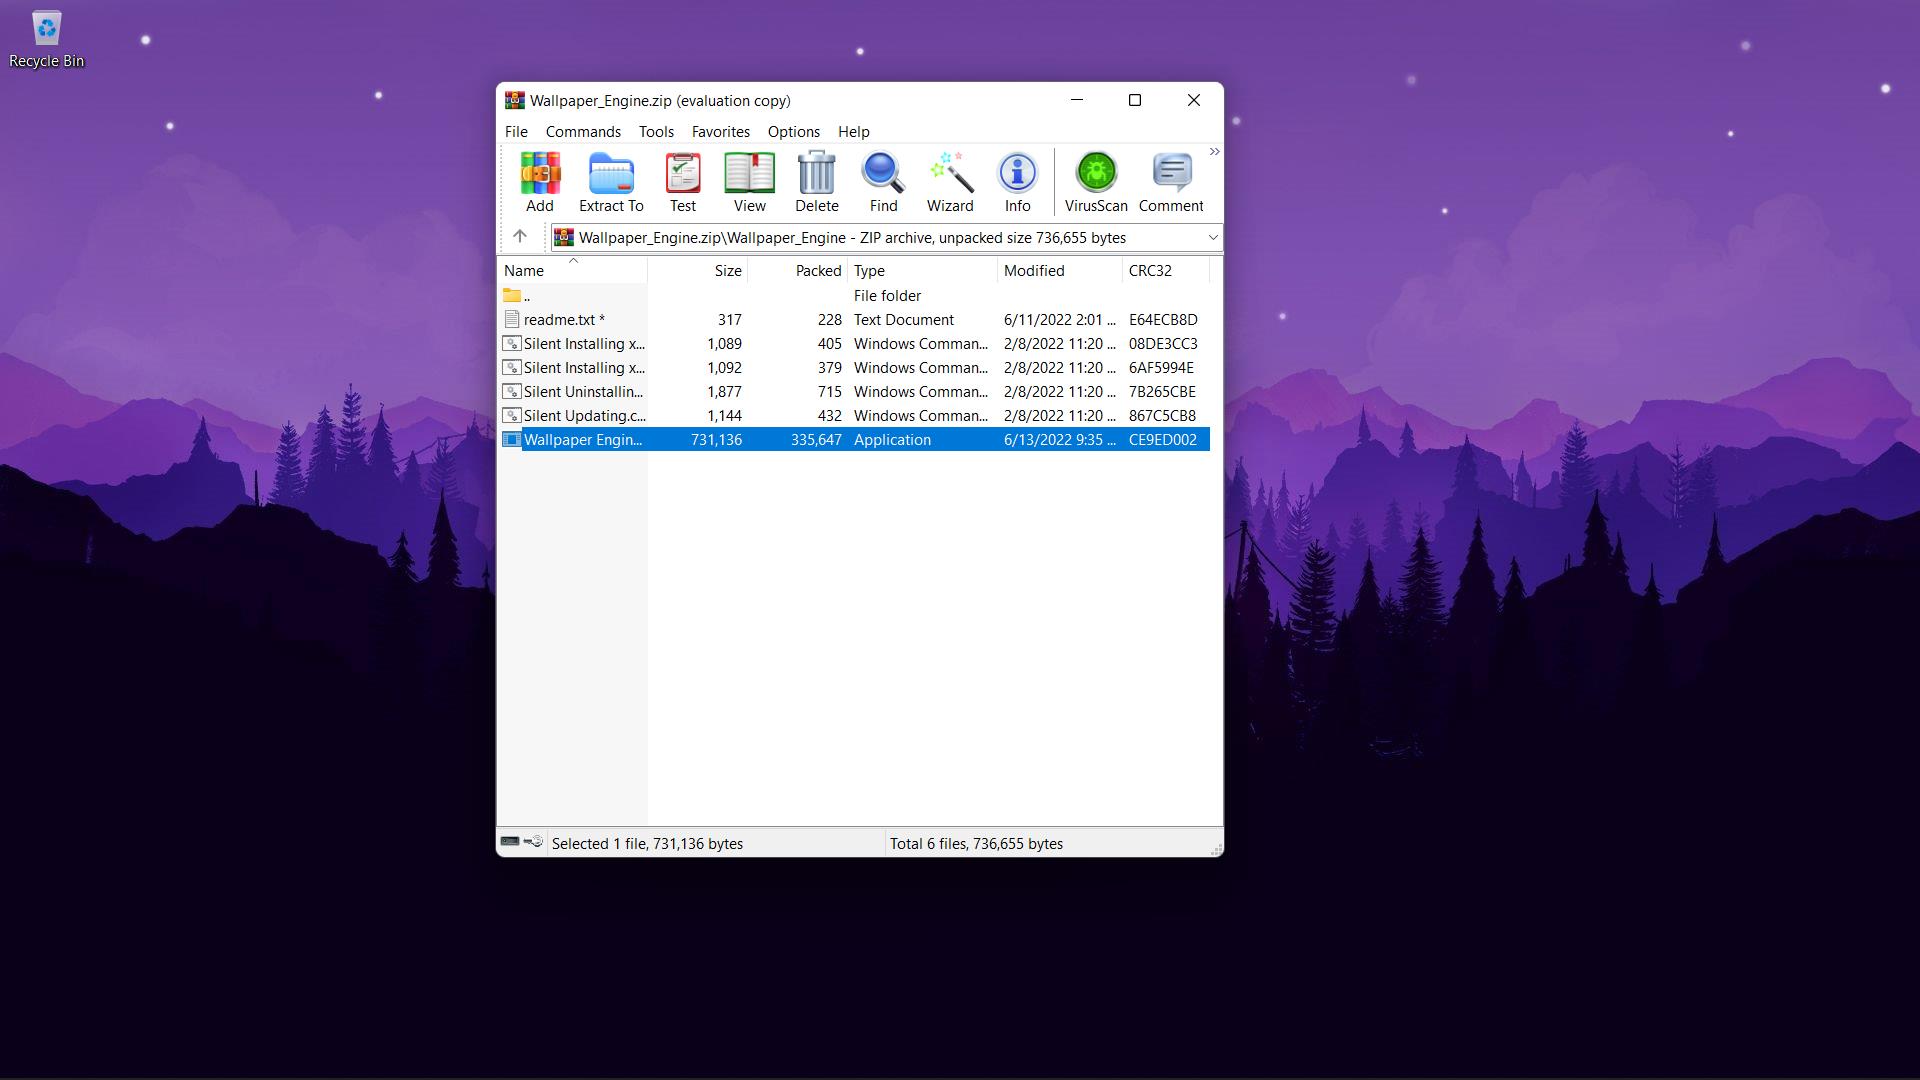Screen dimensions: 1920x1080
Task: Open Recycle Bin on desktop
Action: coord(46,40)
